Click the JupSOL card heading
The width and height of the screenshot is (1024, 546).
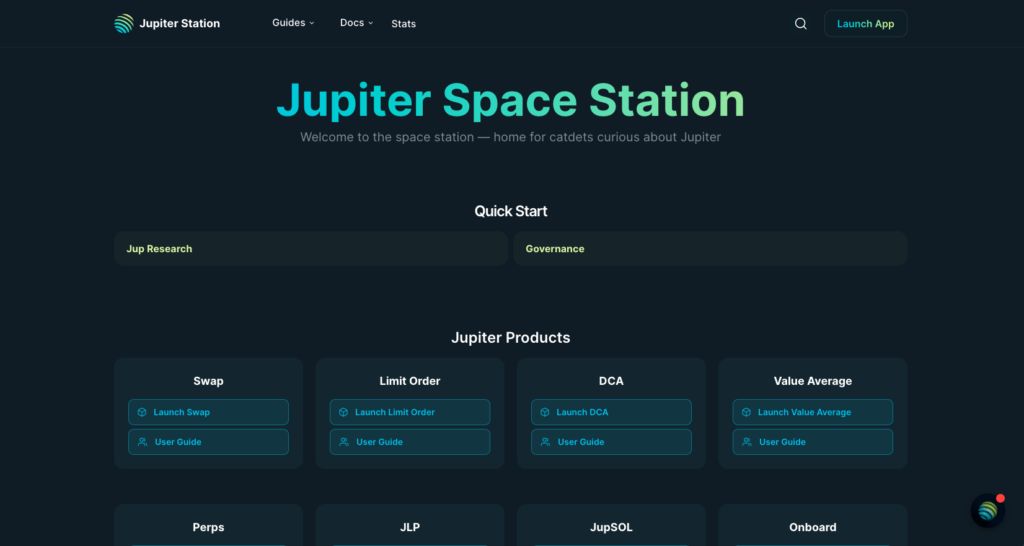click(x=611, y=527)
